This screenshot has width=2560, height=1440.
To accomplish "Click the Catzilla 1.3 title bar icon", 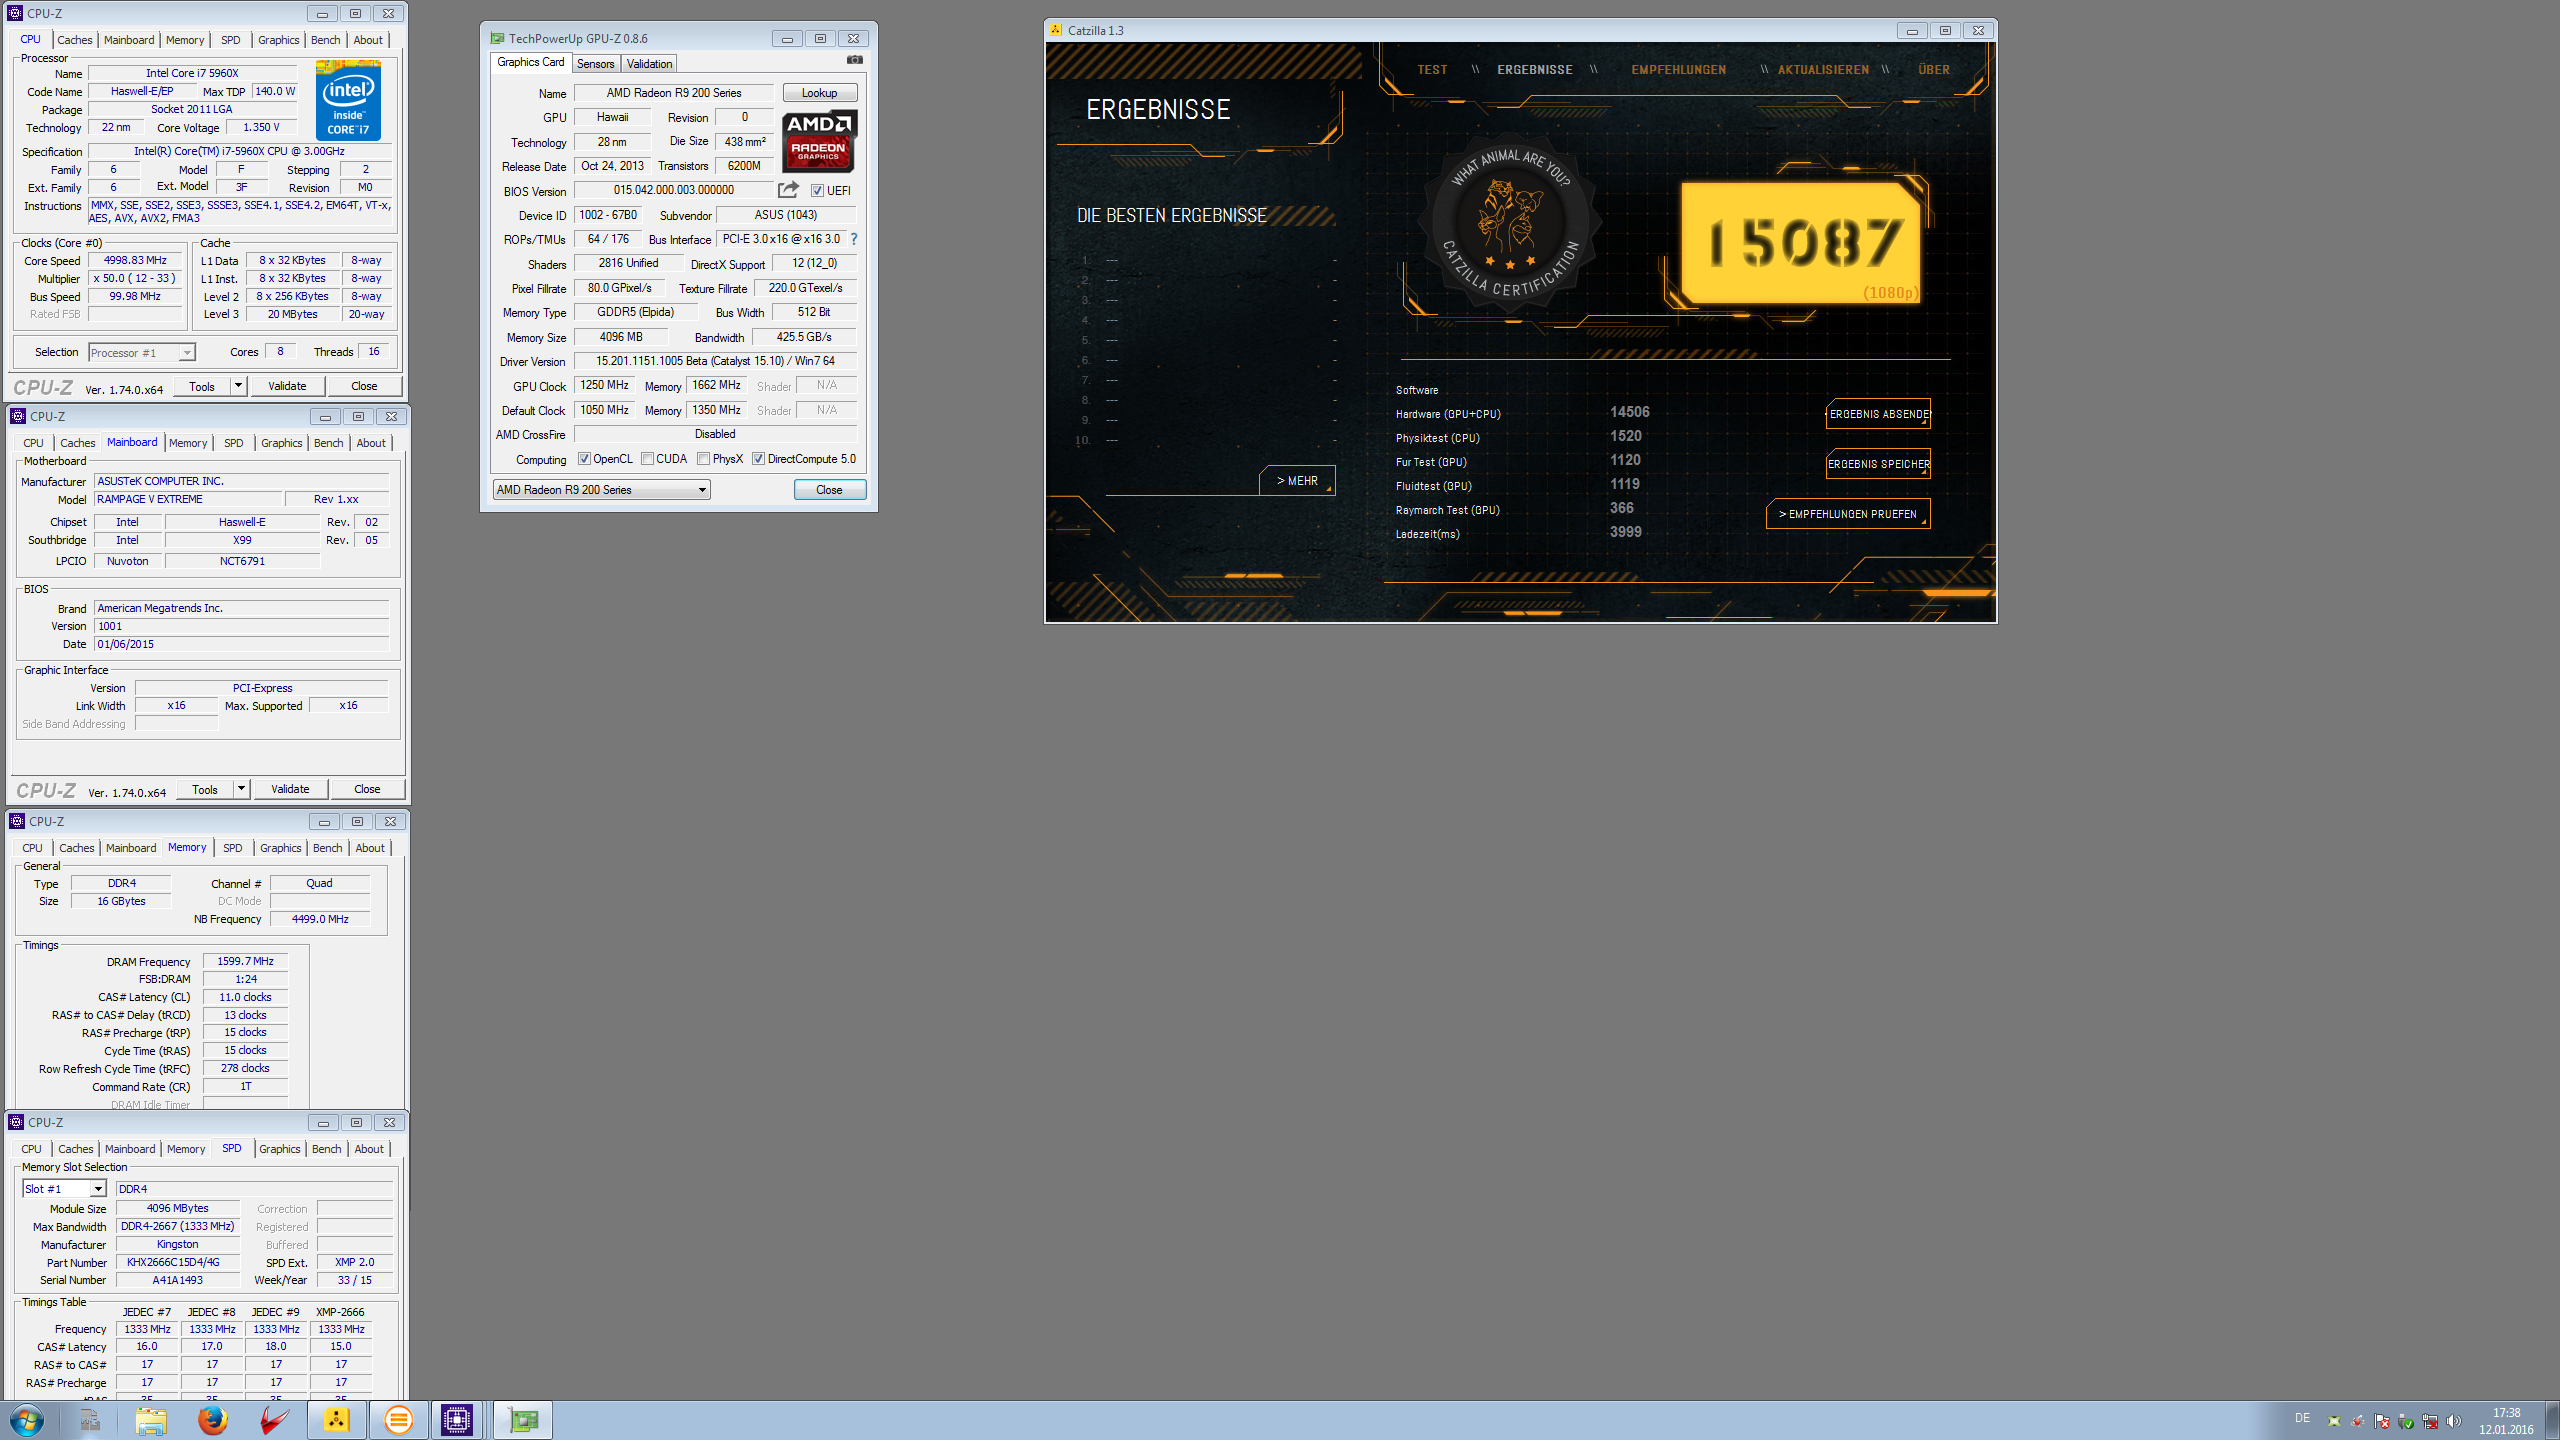I will (x=1056, y=30).
